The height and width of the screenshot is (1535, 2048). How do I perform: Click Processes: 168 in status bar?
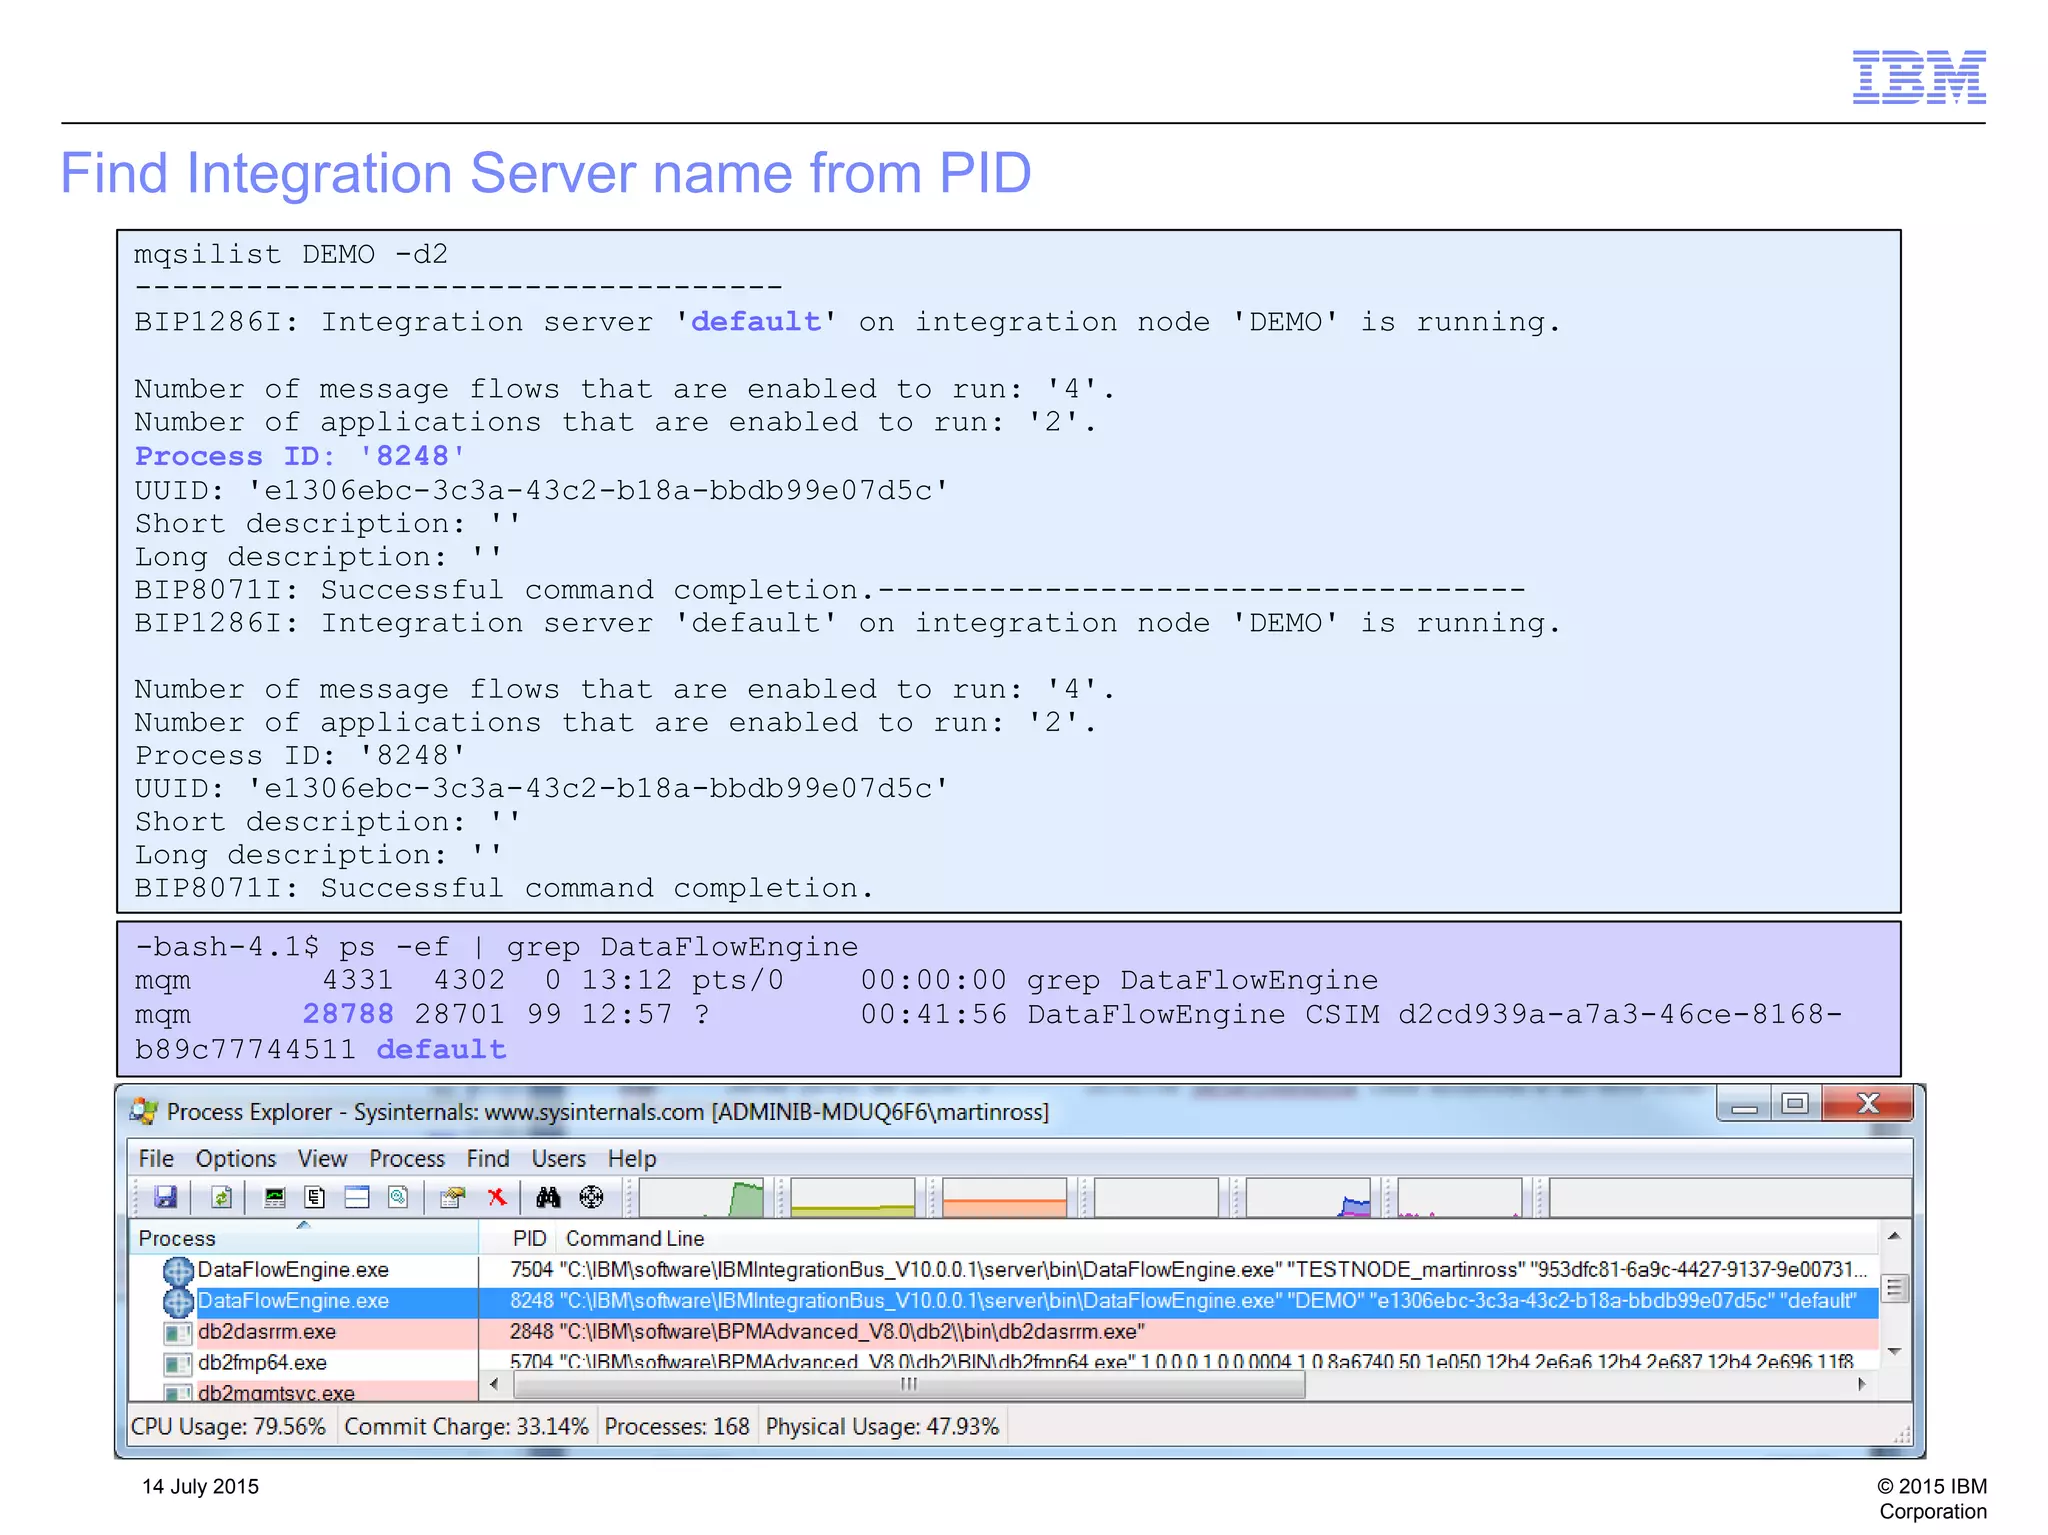click(677, 1426)
